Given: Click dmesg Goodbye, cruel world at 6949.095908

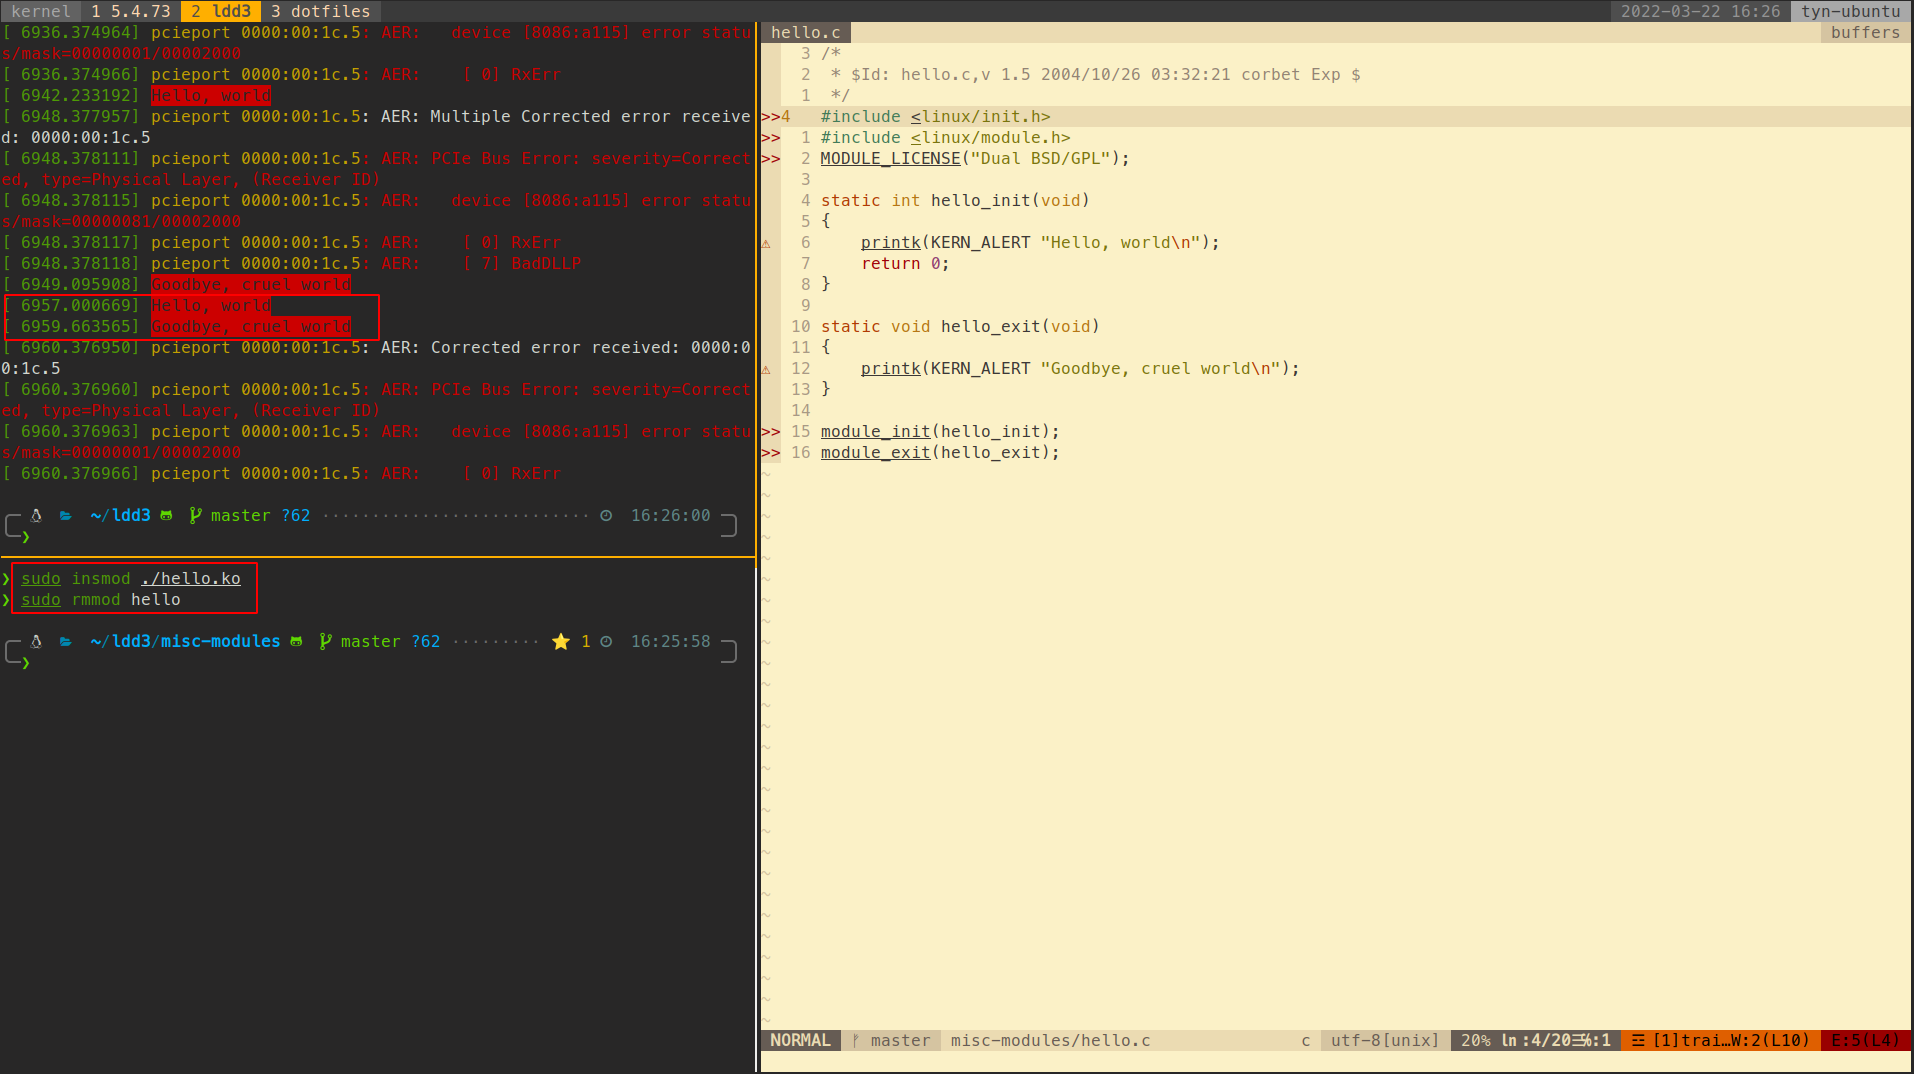Looking at the screenshot, I should (x=251, y=285).
